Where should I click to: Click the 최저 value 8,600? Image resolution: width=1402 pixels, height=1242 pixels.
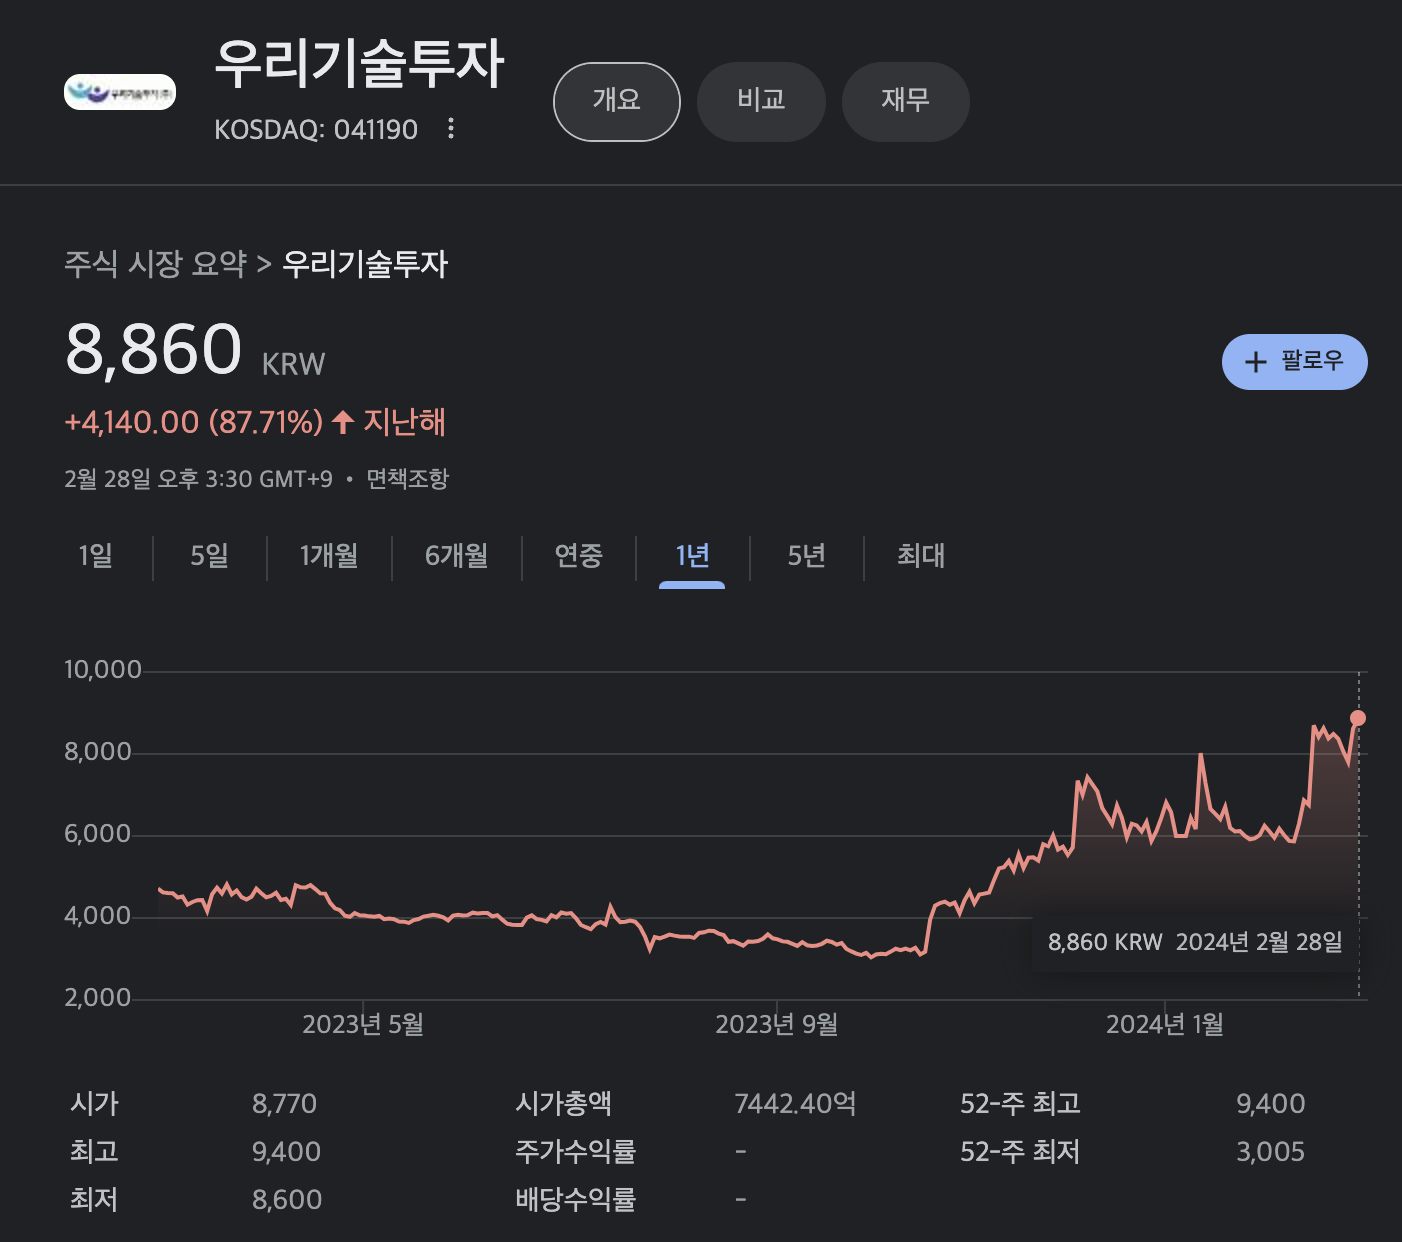(x=287, y=1200)
